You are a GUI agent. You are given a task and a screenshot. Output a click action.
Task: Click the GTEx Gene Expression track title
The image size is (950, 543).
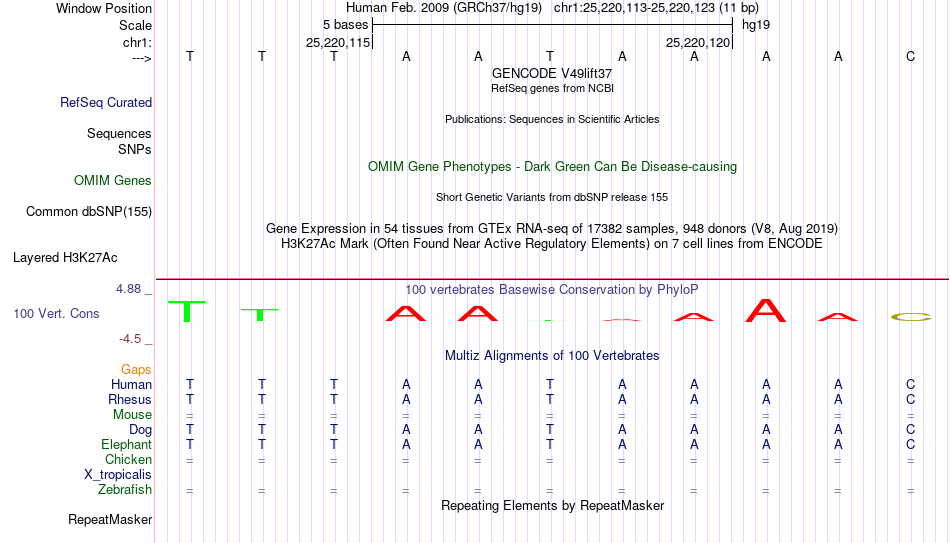point(552,228)
